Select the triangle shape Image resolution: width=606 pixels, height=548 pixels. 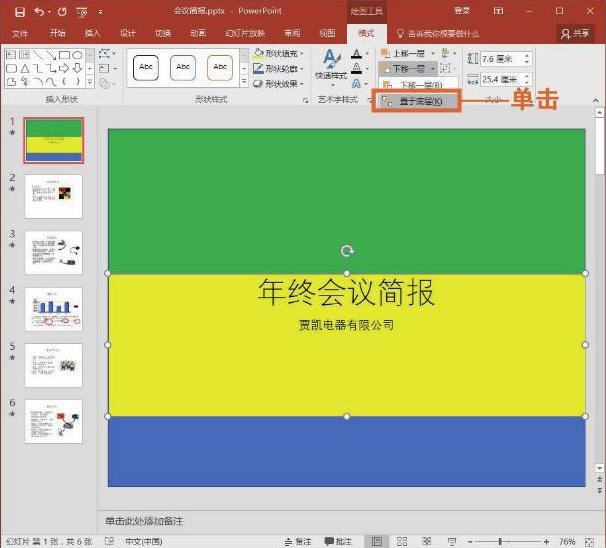(25, 69)
